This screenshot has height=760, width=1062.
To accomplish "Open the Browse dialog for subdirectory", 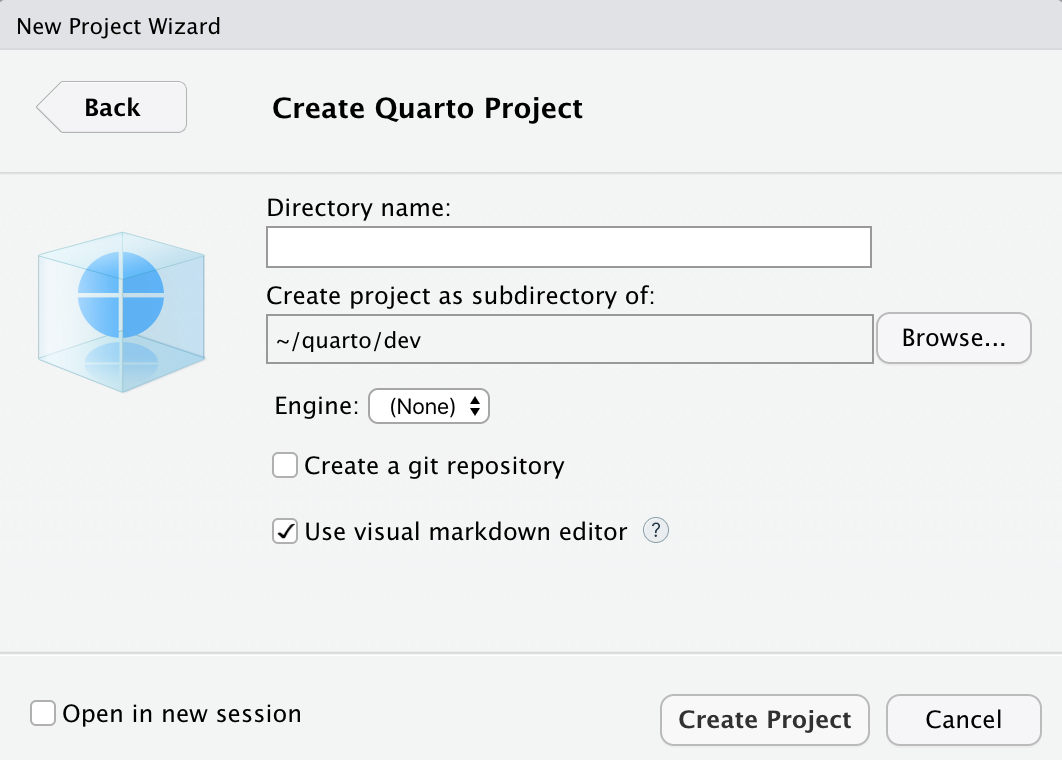I will pyautogui.click(x=952, y=338).
